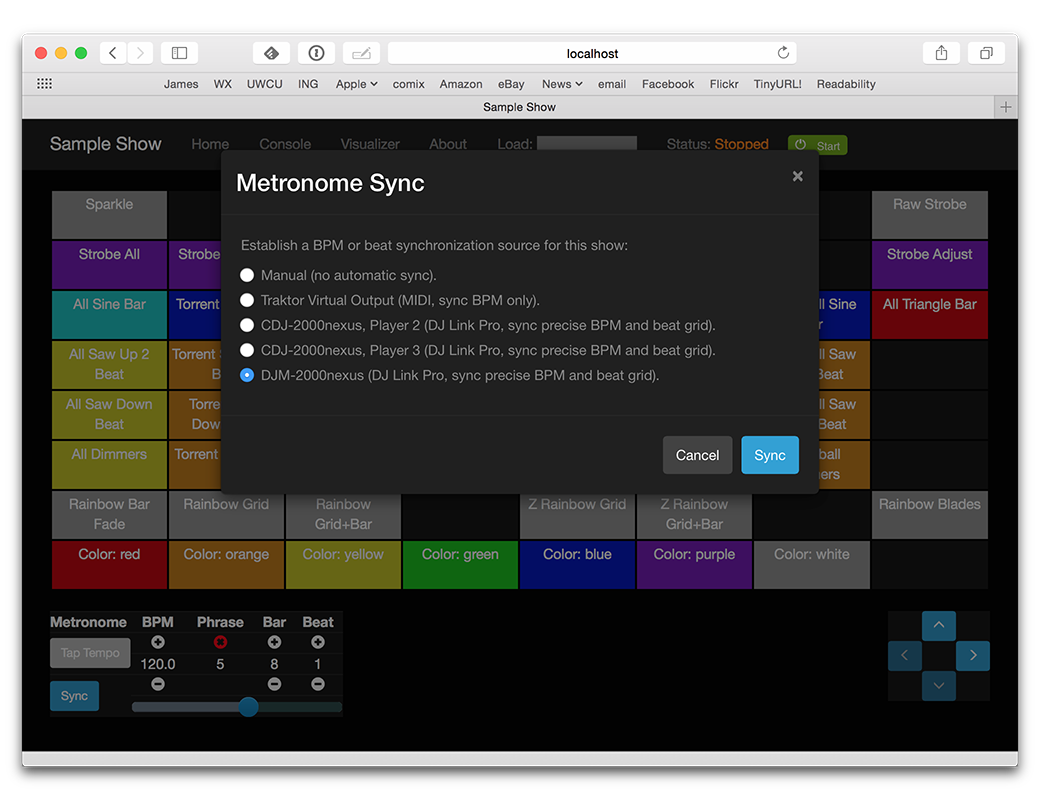
Task: Click the BPM slider handle
Action: (249, 706)
